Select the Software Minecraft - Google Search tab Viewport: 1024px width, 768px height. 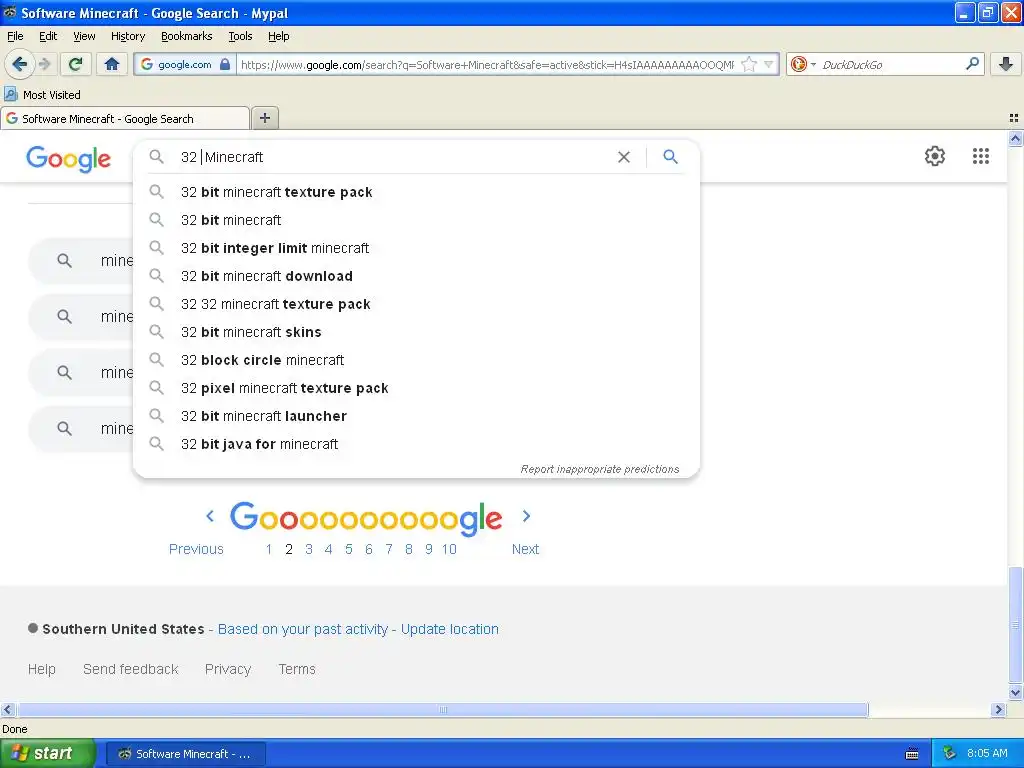pyautogui.click(x=125, y=118)
